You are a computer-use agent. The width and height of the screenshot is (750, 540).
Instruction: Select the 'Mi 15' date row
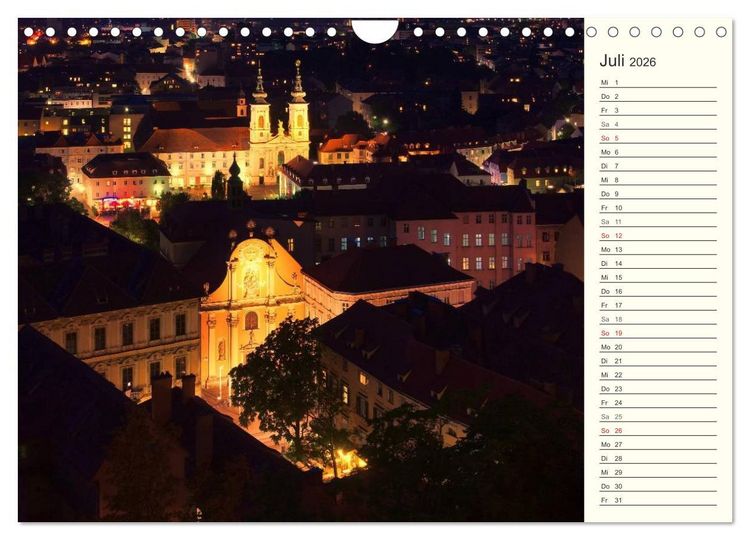click(x=658, y=277)
